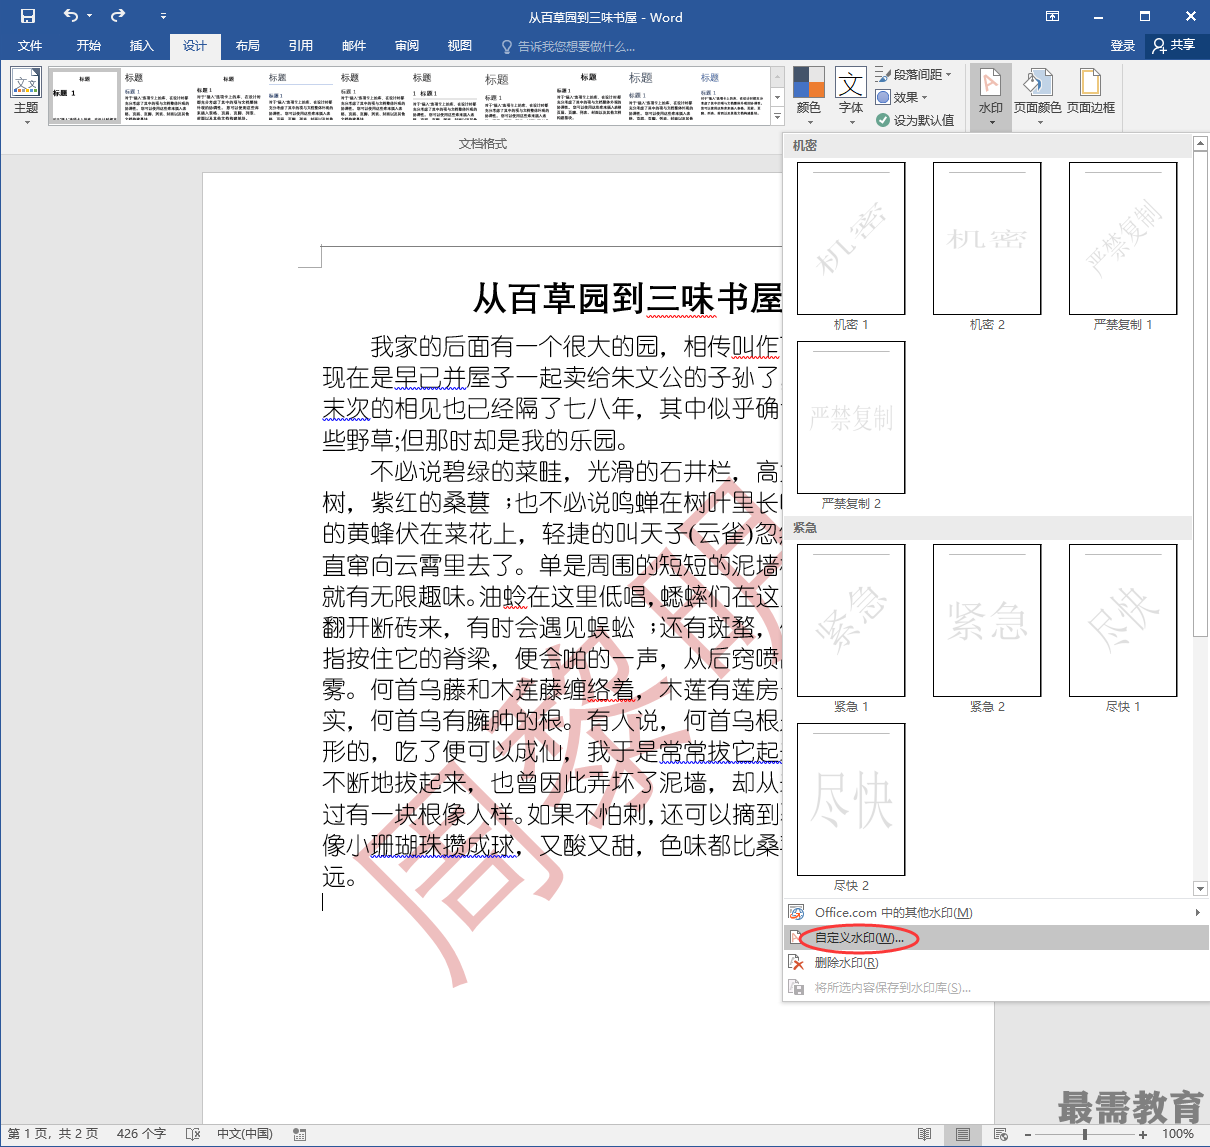This screenshot has width=1210, height=1147.
Task: Click the document title 从百草园到三味书屋
Action: tap(627, 298)
